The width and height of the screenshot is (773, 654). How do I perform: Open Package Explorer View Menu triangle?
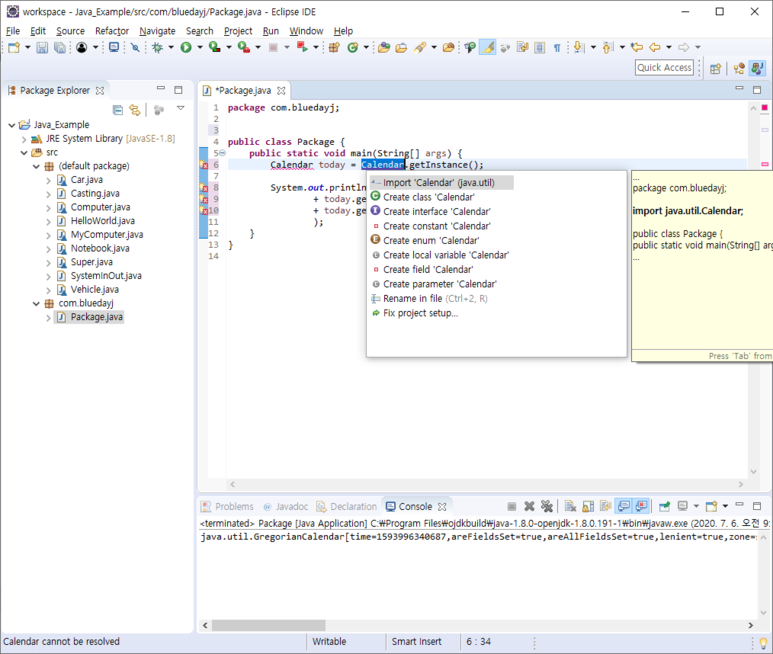[181, 108]
